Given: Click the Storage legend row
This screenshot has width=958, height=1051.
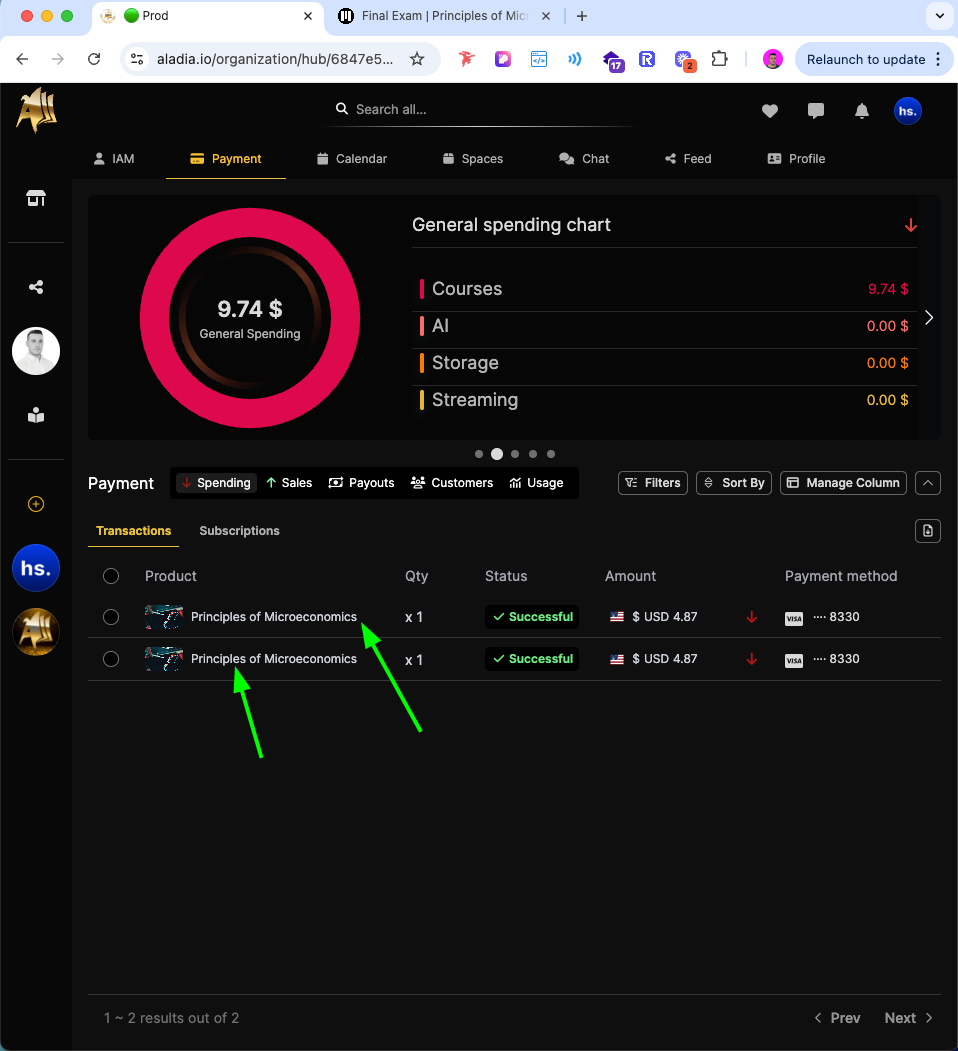Looking at the screenshot, I should click(x=664, y=363).
